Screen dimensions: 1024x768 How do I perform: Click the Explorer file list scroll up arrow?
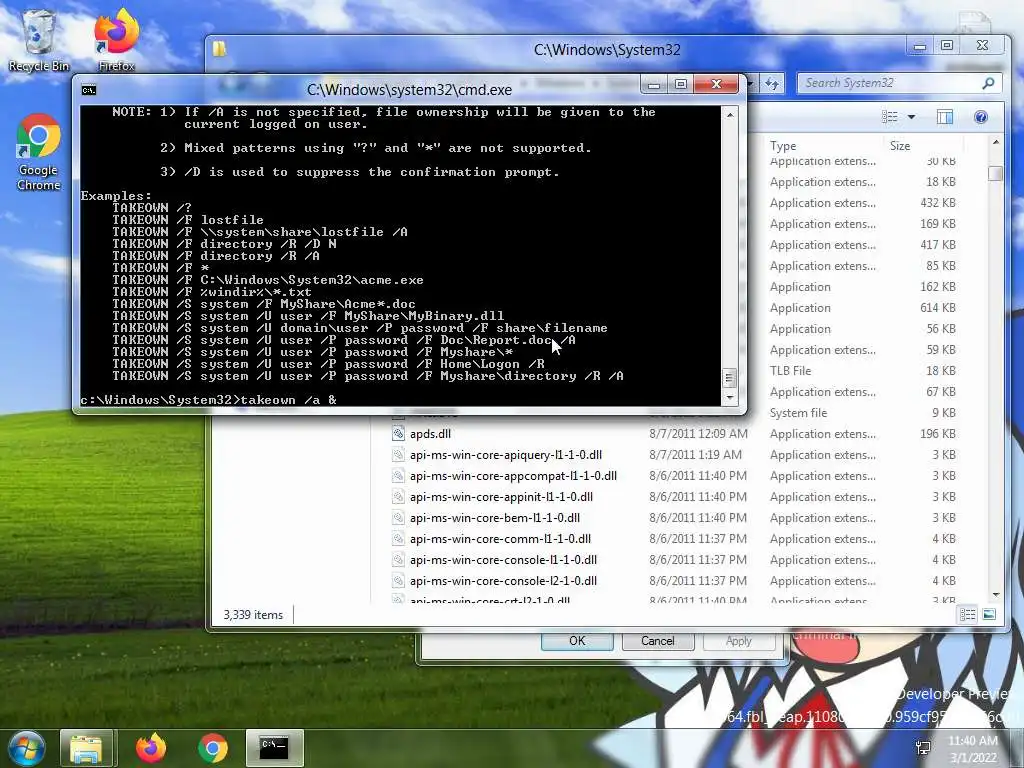point(995,142)
